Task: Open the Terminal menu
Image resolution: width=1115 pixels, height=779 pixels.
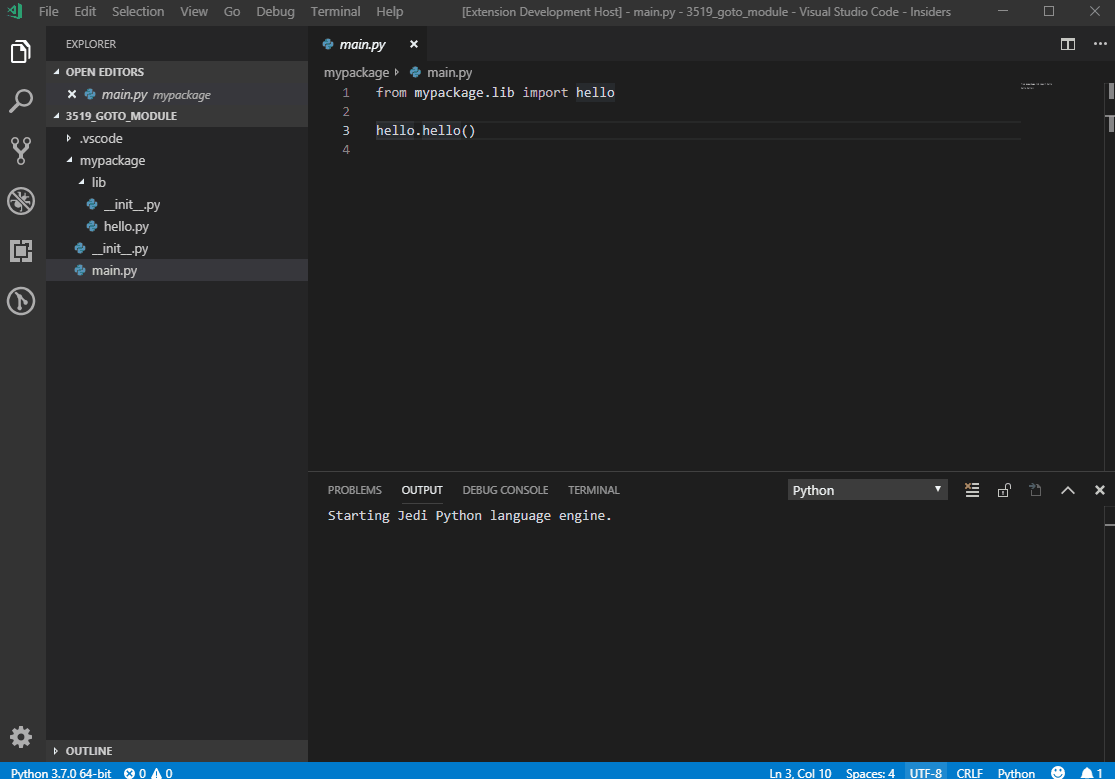Action: (336, 11)
